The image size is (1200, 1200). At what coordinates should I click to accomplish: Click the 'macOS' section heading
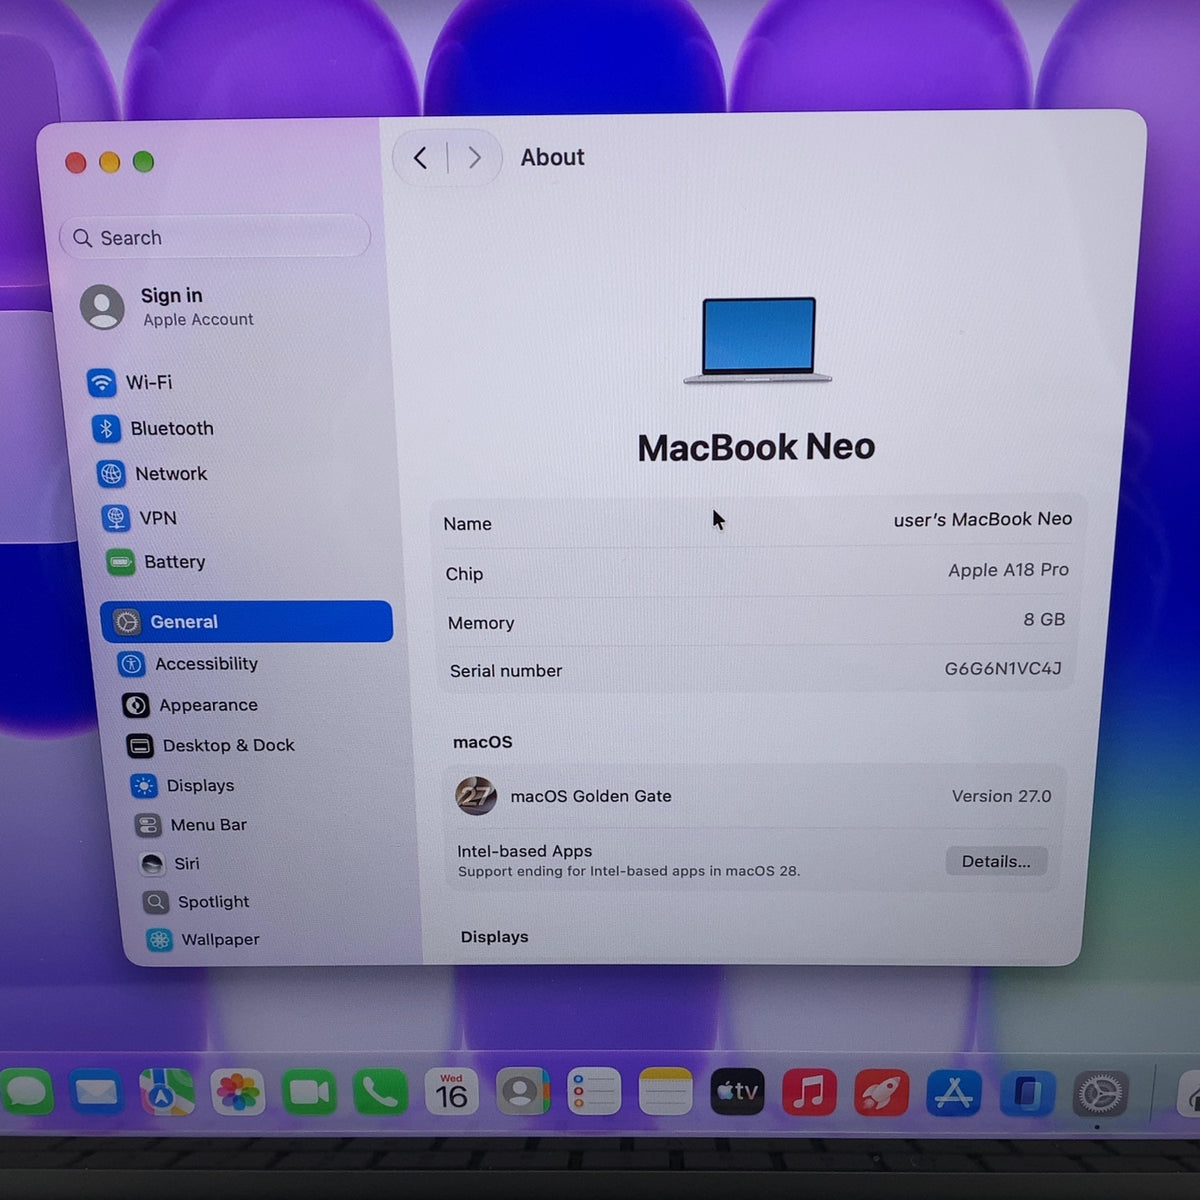483,742
